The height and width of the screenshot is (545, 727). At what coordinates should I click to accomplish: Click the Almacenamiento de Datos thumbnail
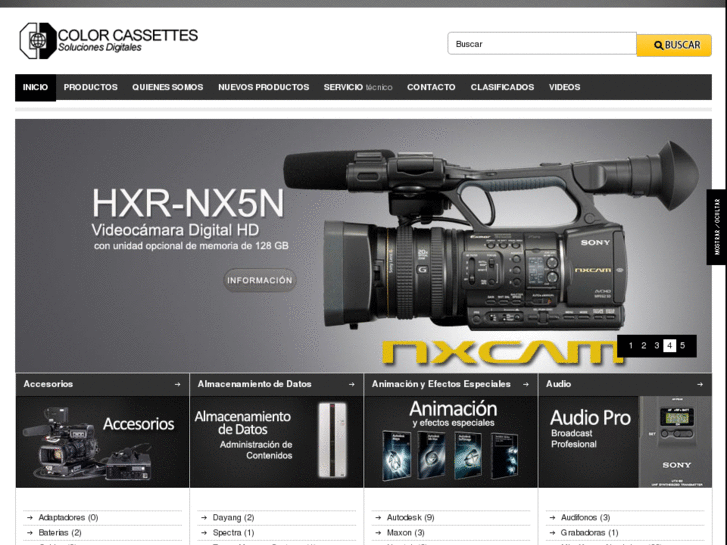coord(276,442)
